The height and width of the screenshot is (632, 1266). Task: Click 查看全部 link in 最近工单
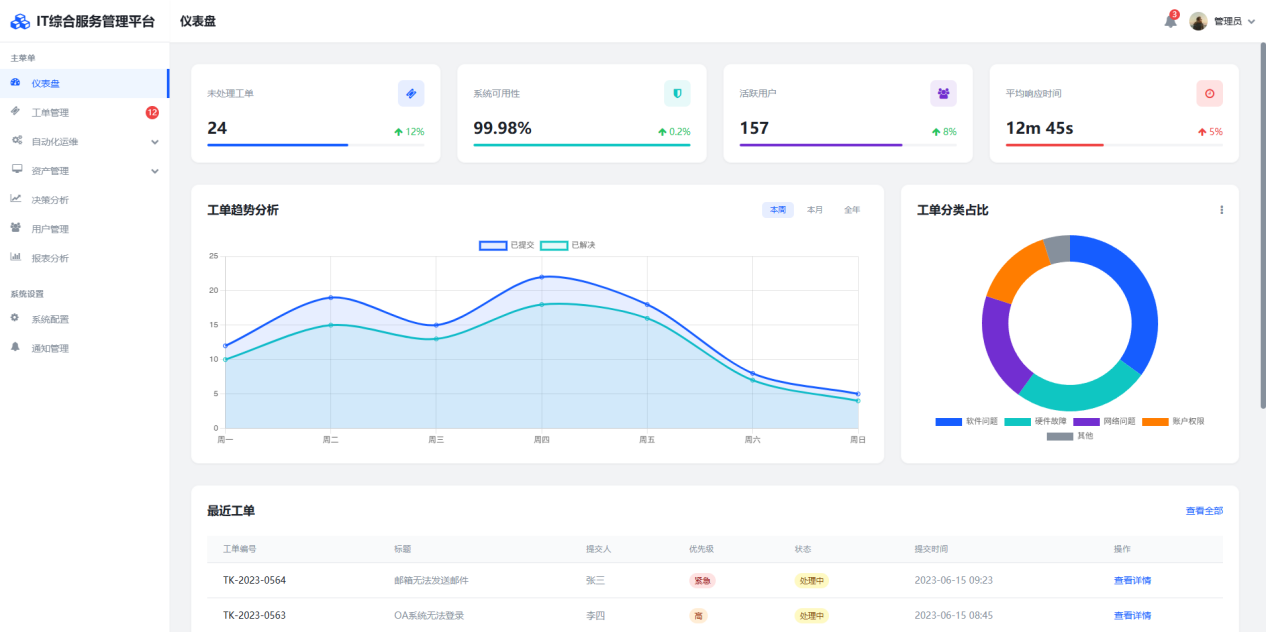(x=1204, y=511)
